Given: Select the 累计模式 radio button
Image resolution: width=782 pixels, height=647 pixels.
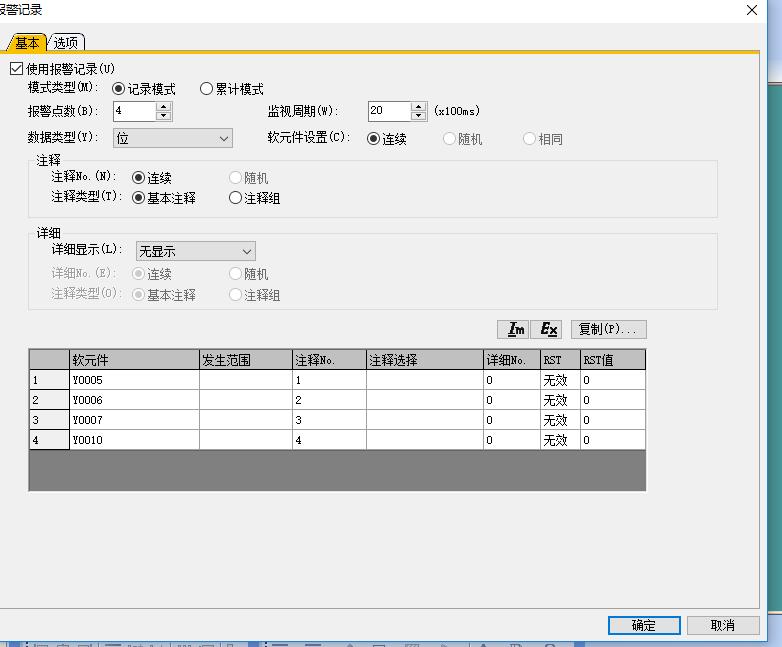Looking at the screenshot, I should 207,89.
